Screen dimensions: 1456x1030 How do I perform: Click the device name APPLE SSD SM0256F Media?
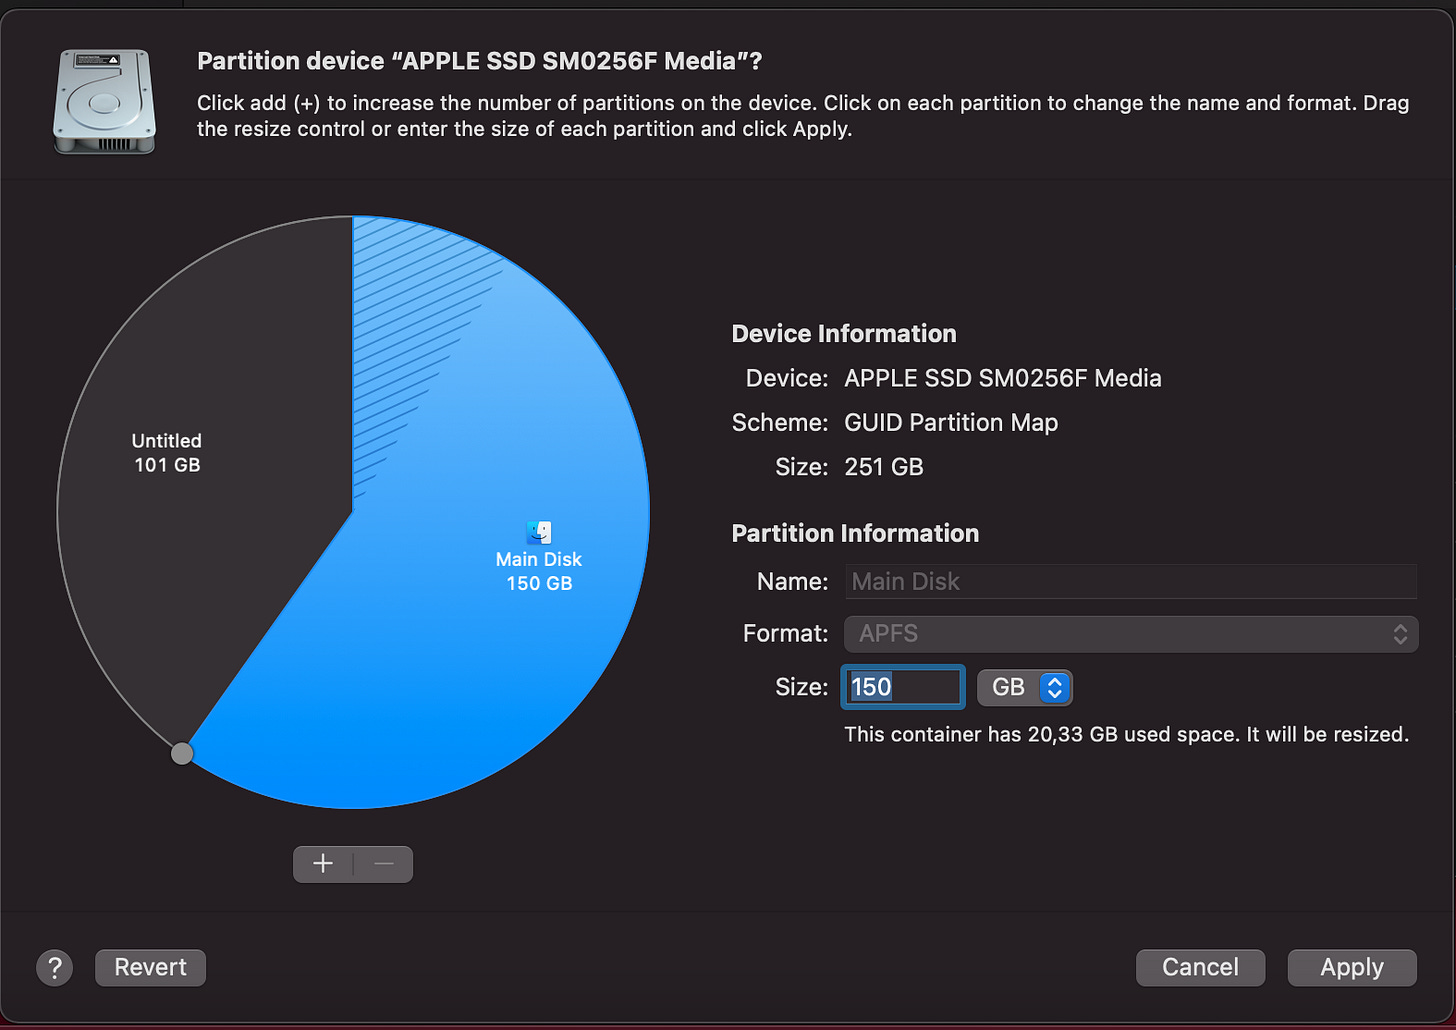(x=1003, y=378)
